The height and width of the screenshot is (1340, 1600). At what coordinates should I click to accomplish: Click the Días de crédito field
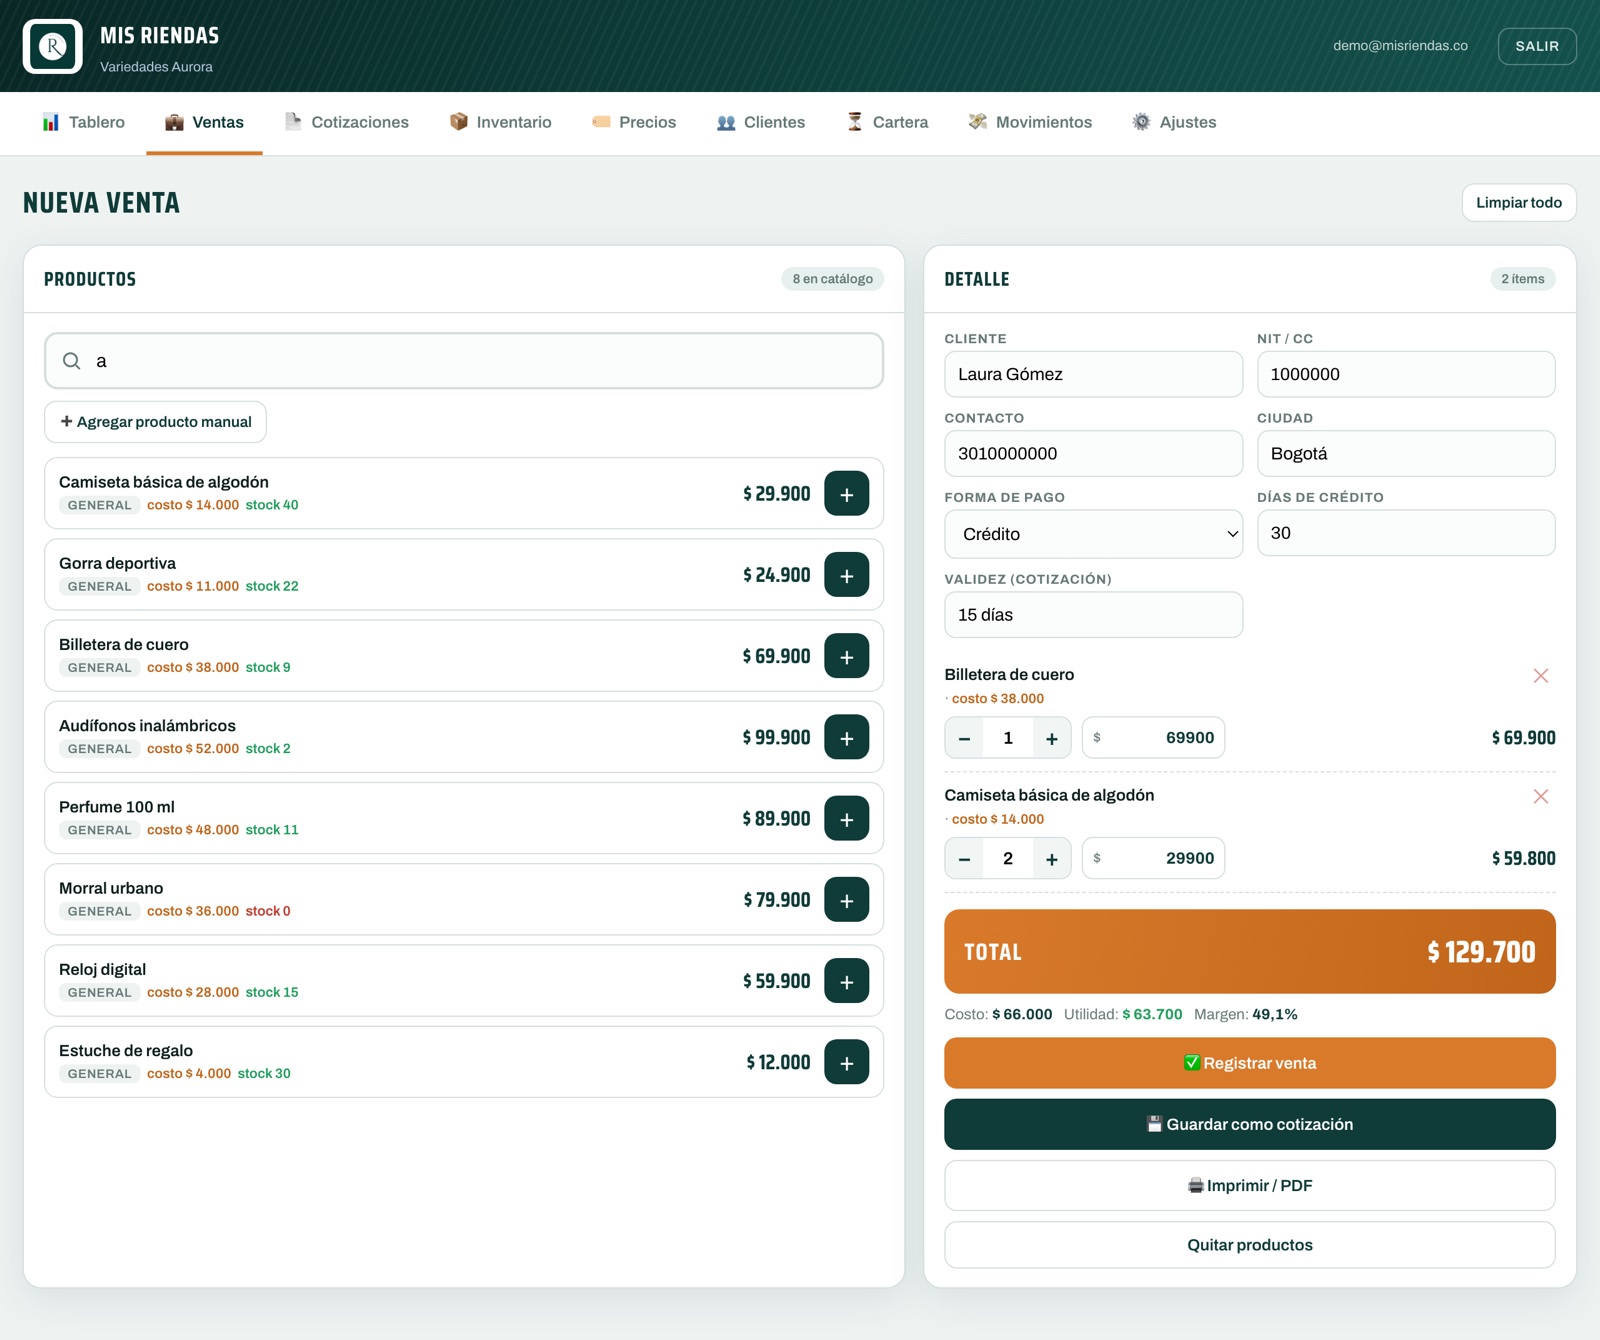click(x=1406, y=533)
